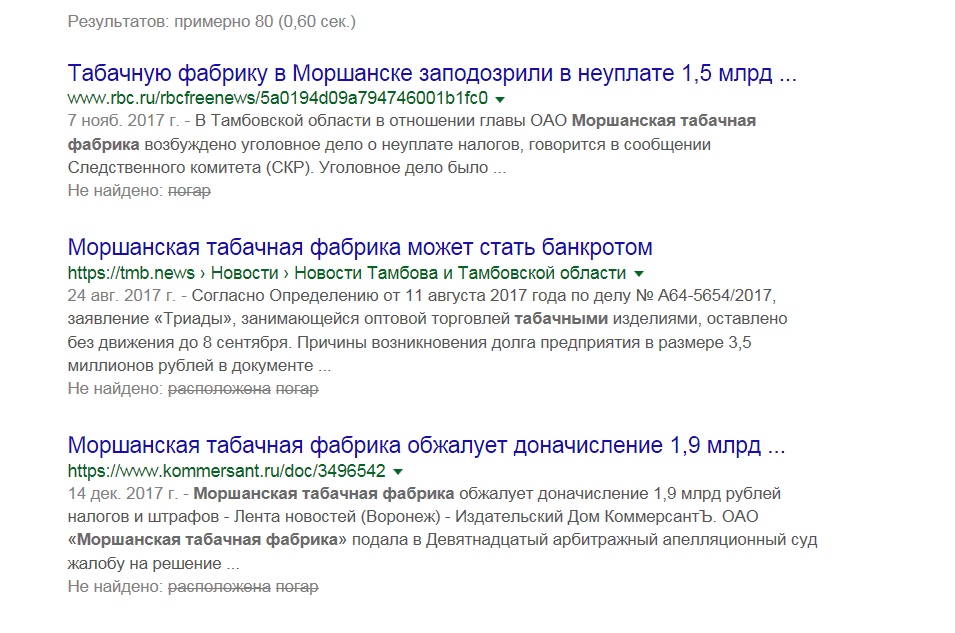Screen dimensions: 955x633
Task: Open the Kommersant result about доначисление 1,9 млрд
Action: (426, 445)
